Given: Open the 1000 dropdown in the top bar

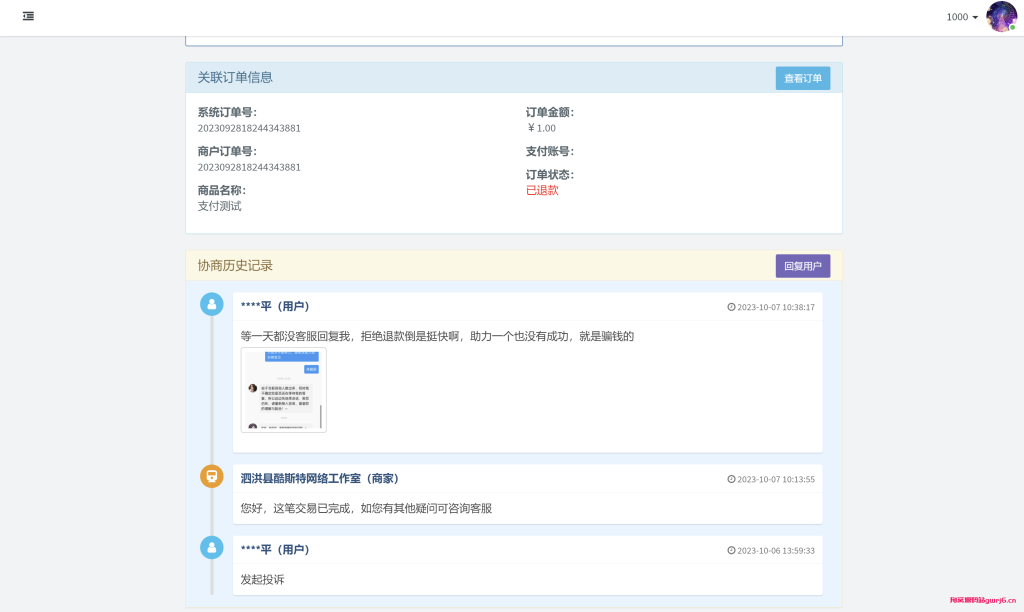Looking at the screenshot, I should coord(962,17).
